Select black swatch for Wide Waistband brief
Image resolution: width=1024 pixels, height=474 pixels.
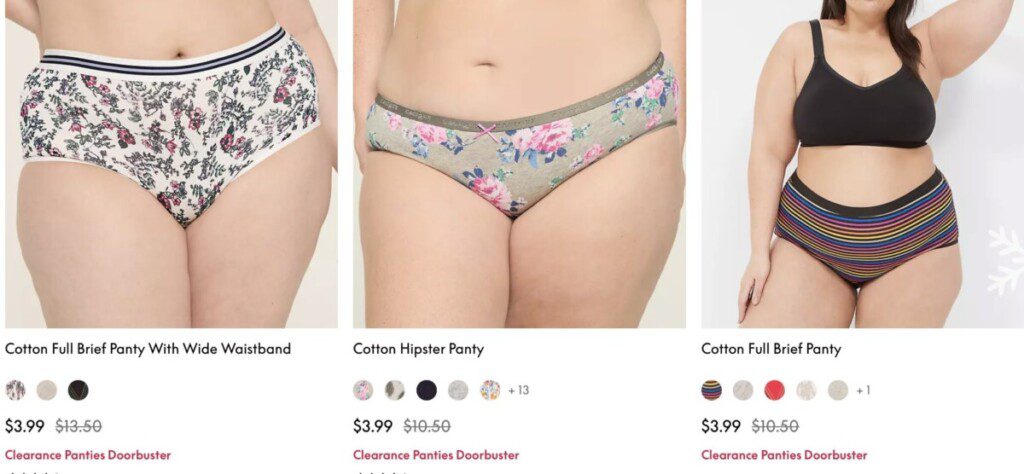coord(78,390)
